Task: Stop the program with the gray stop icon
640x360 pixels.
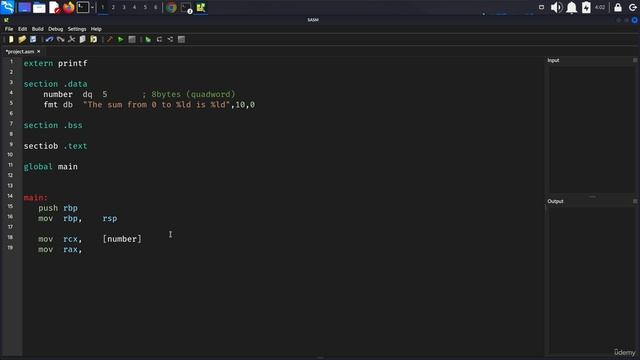Action: (132, 39)
